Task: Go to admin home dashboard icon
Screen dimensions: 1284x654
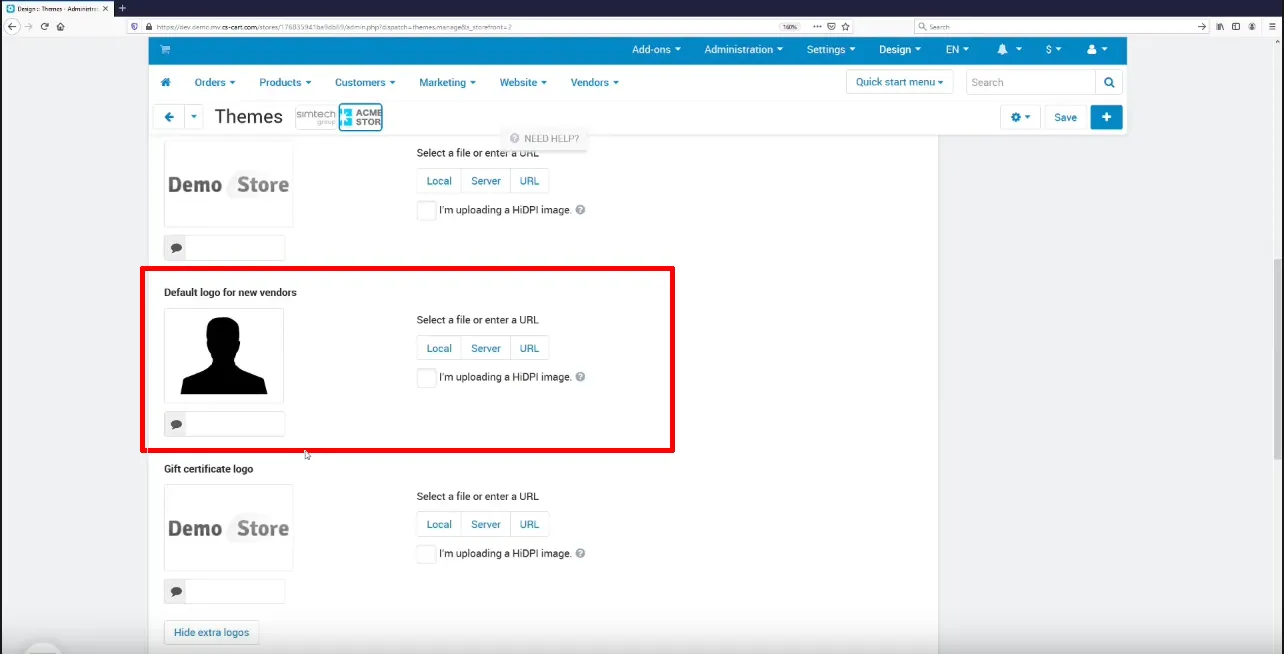Action: 166,83
